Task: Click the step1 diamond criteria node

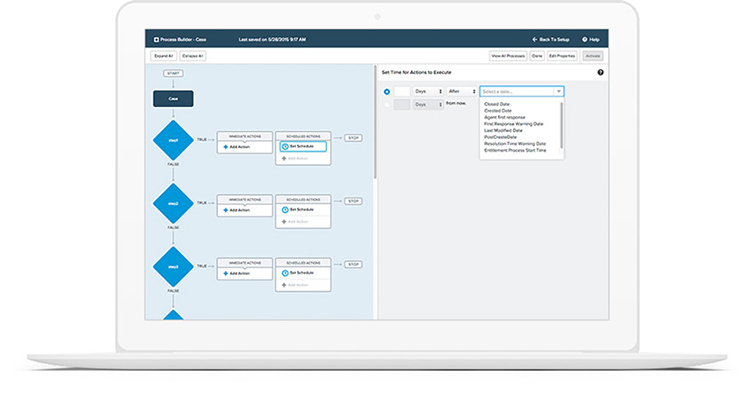Action: [x=172, y=140]
